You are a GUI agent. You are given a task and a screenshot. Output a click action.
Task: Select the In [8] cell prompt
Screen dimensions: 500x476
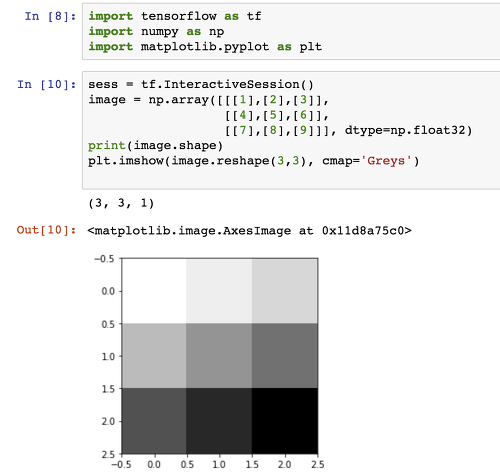point(50,16)
